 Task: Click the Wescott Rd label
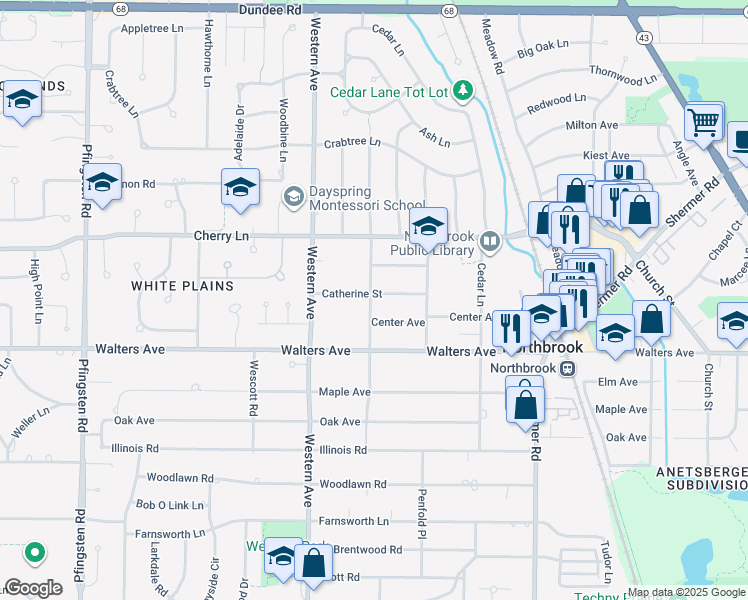click(254, 388)
